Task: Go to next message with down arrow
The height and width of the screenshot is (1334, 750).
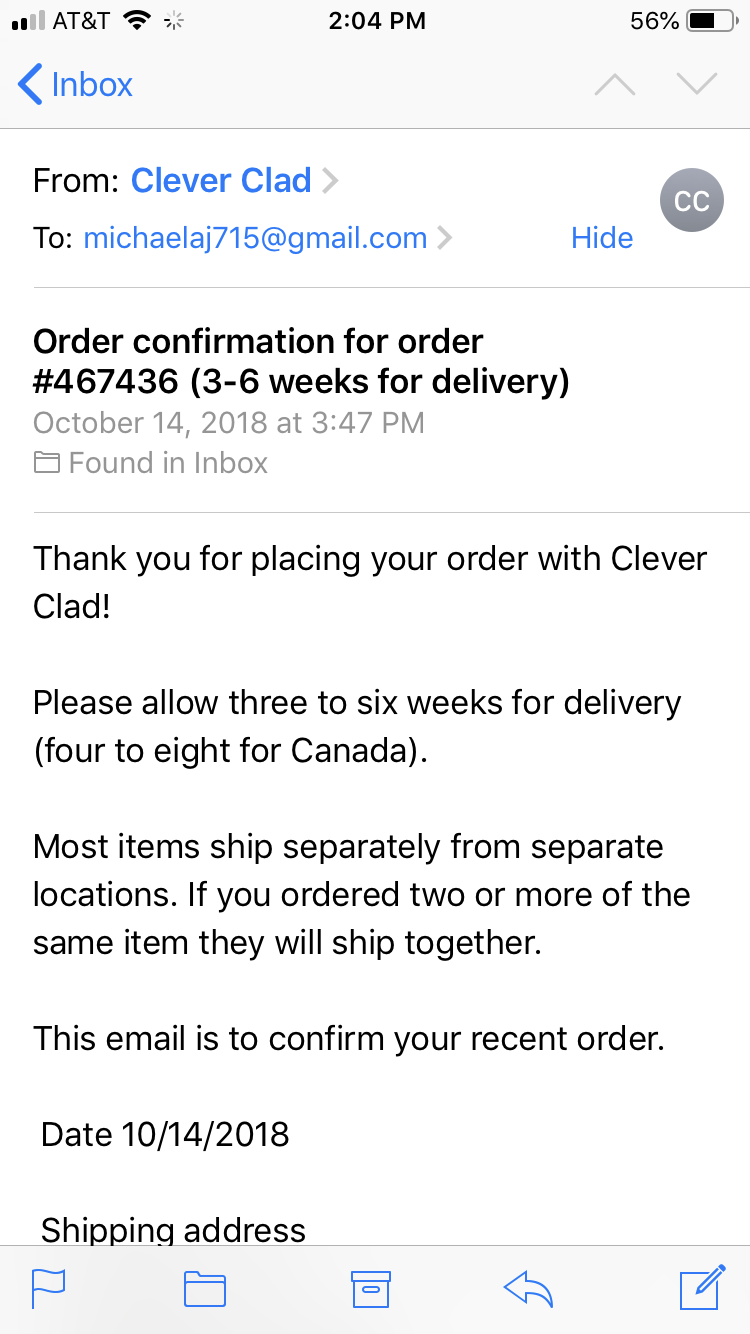Action: point(697,85)
